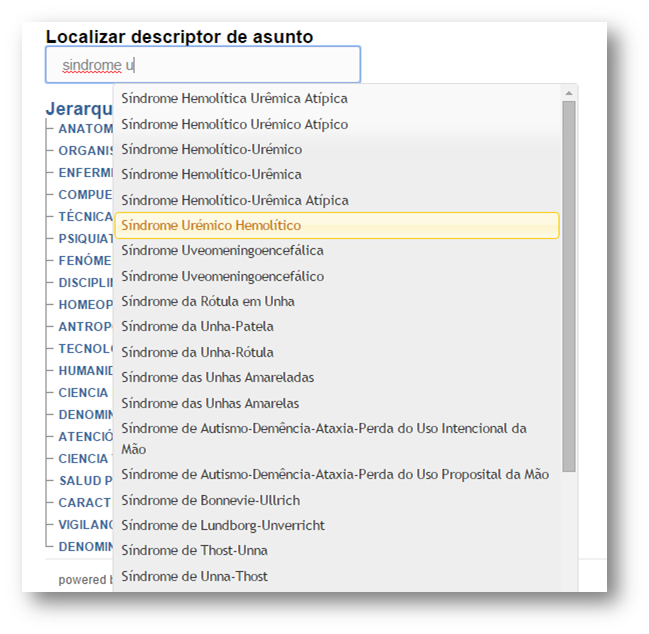This screenshot has width=649, height=634.
Task: Open the ATENCIÓ hierarchy category
Action: [86, 437]
